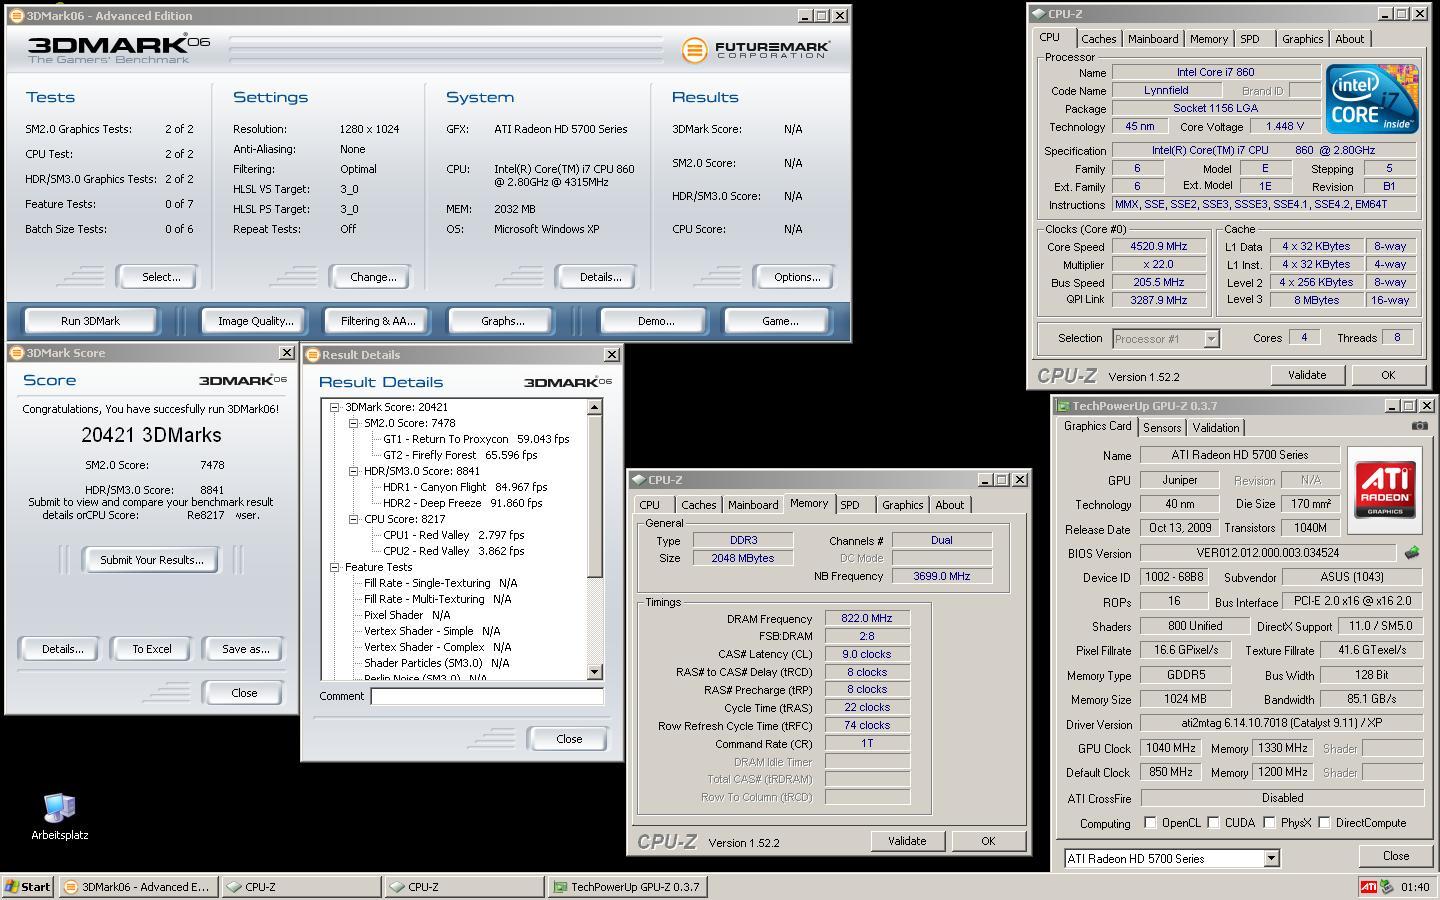This screenshot has width=1440, height=900.
Task: Click the BIOS version save chip icon
Action: coord(1412,552)
